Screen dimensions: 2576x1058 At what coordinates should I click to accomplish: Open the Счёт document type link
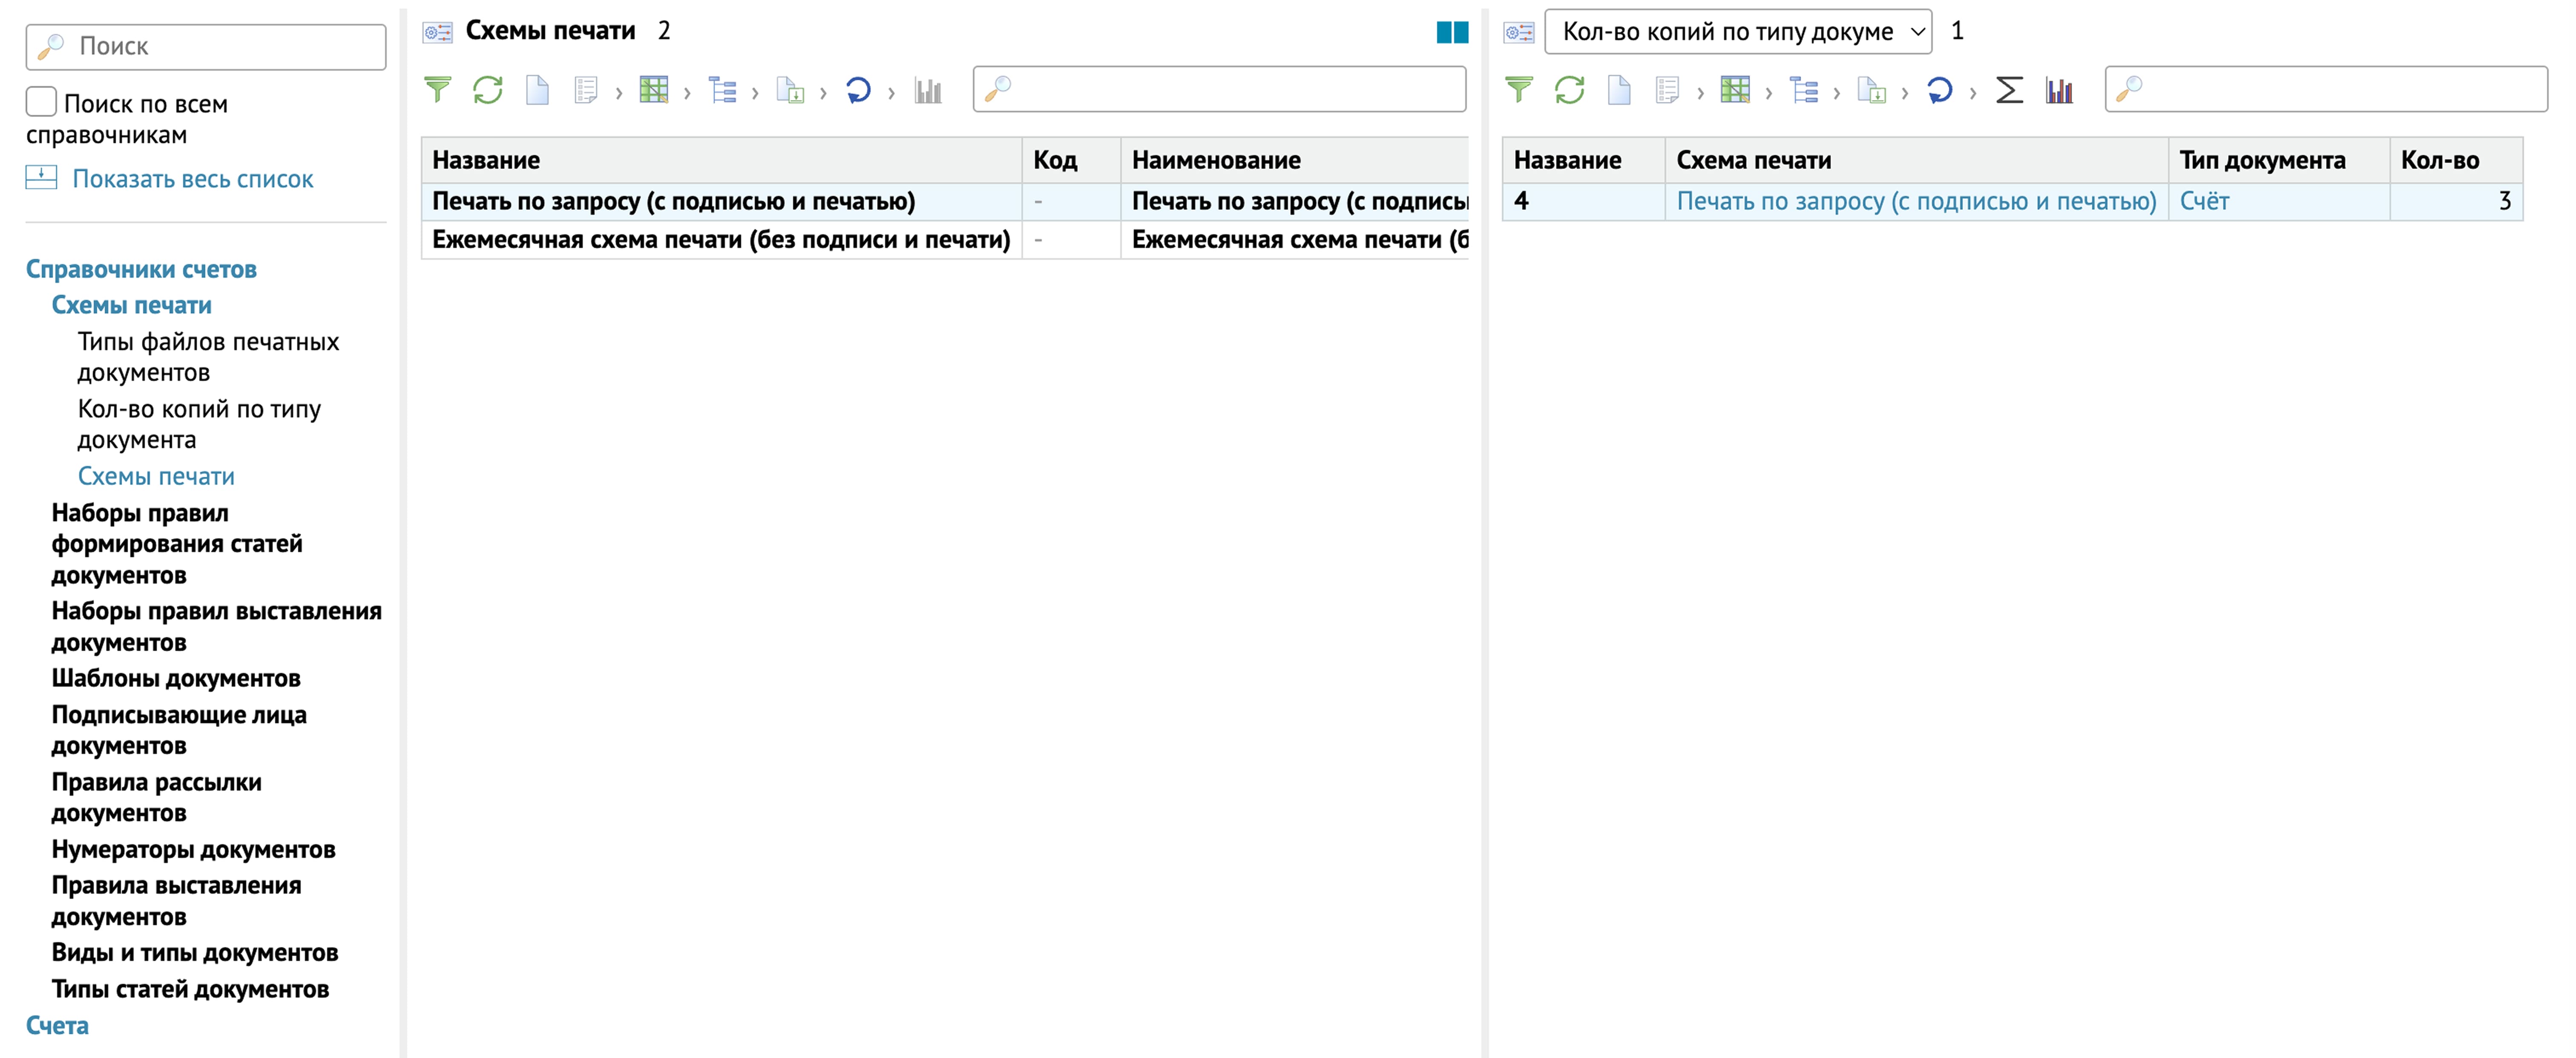2204,201
